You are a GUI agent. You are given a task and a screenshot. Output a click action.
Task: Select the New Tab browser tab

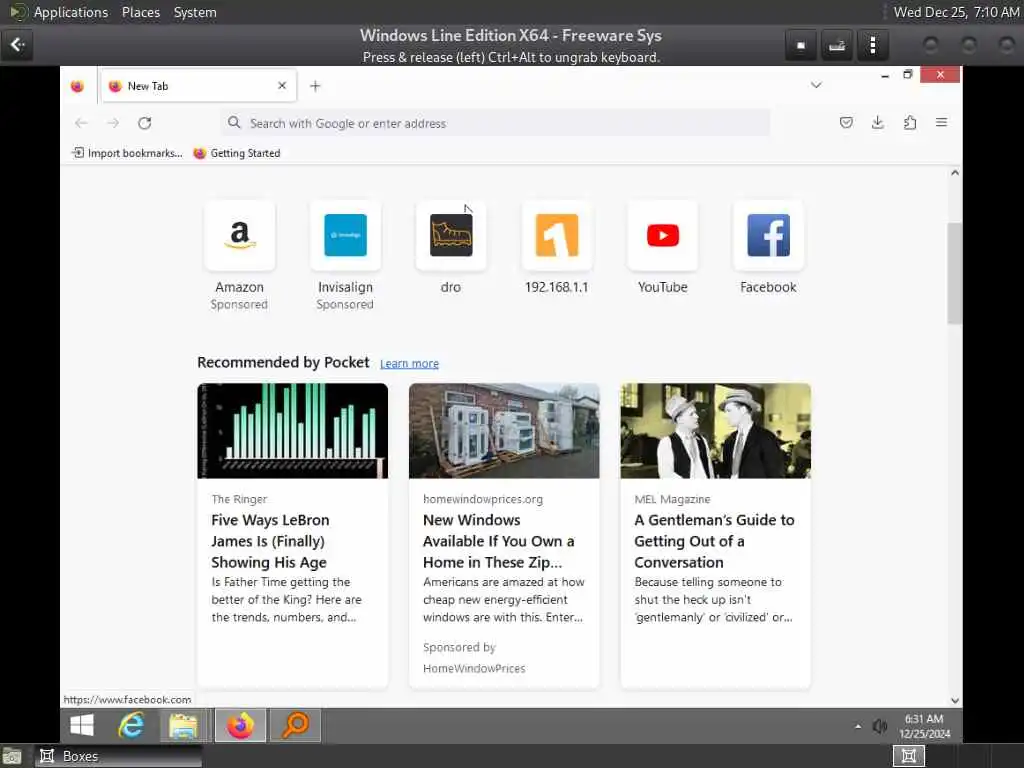pyautogui.click(x=198, y=86)
